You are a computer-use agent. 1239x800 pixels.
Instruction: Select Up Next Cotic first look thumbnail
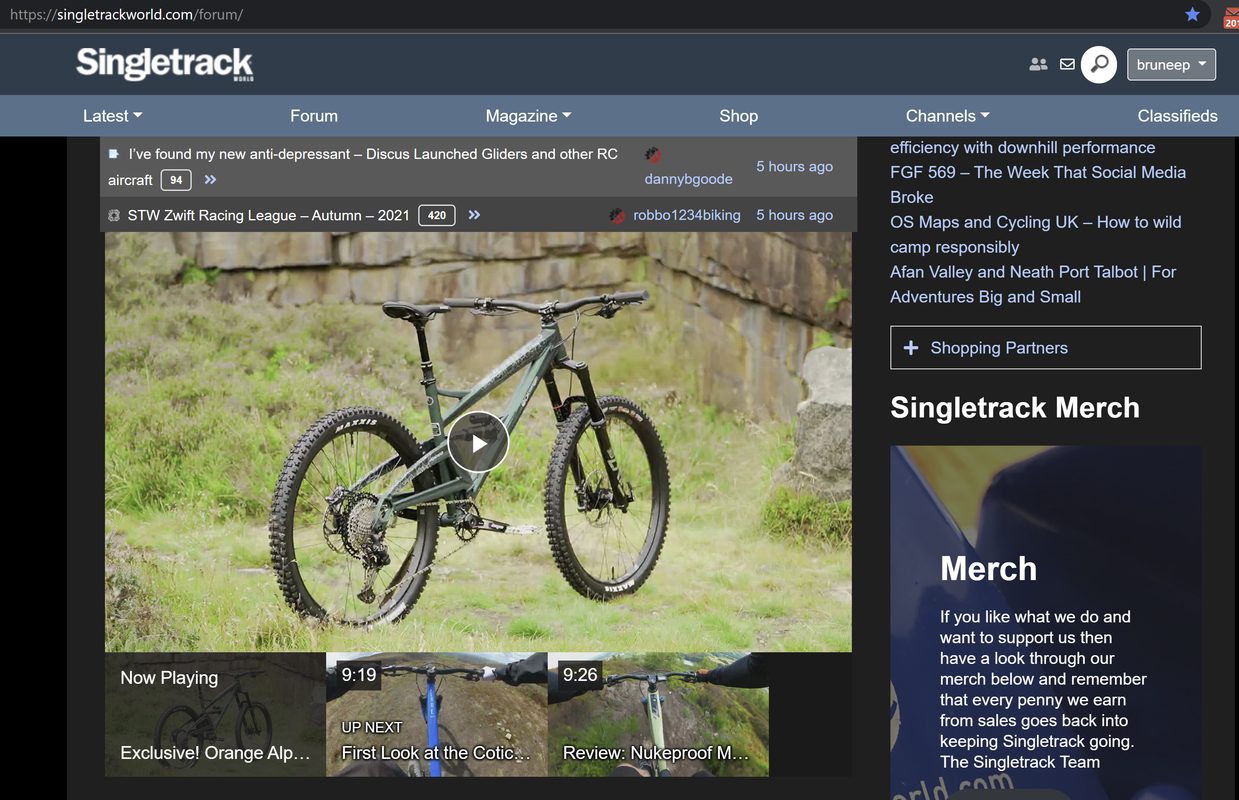437,714
